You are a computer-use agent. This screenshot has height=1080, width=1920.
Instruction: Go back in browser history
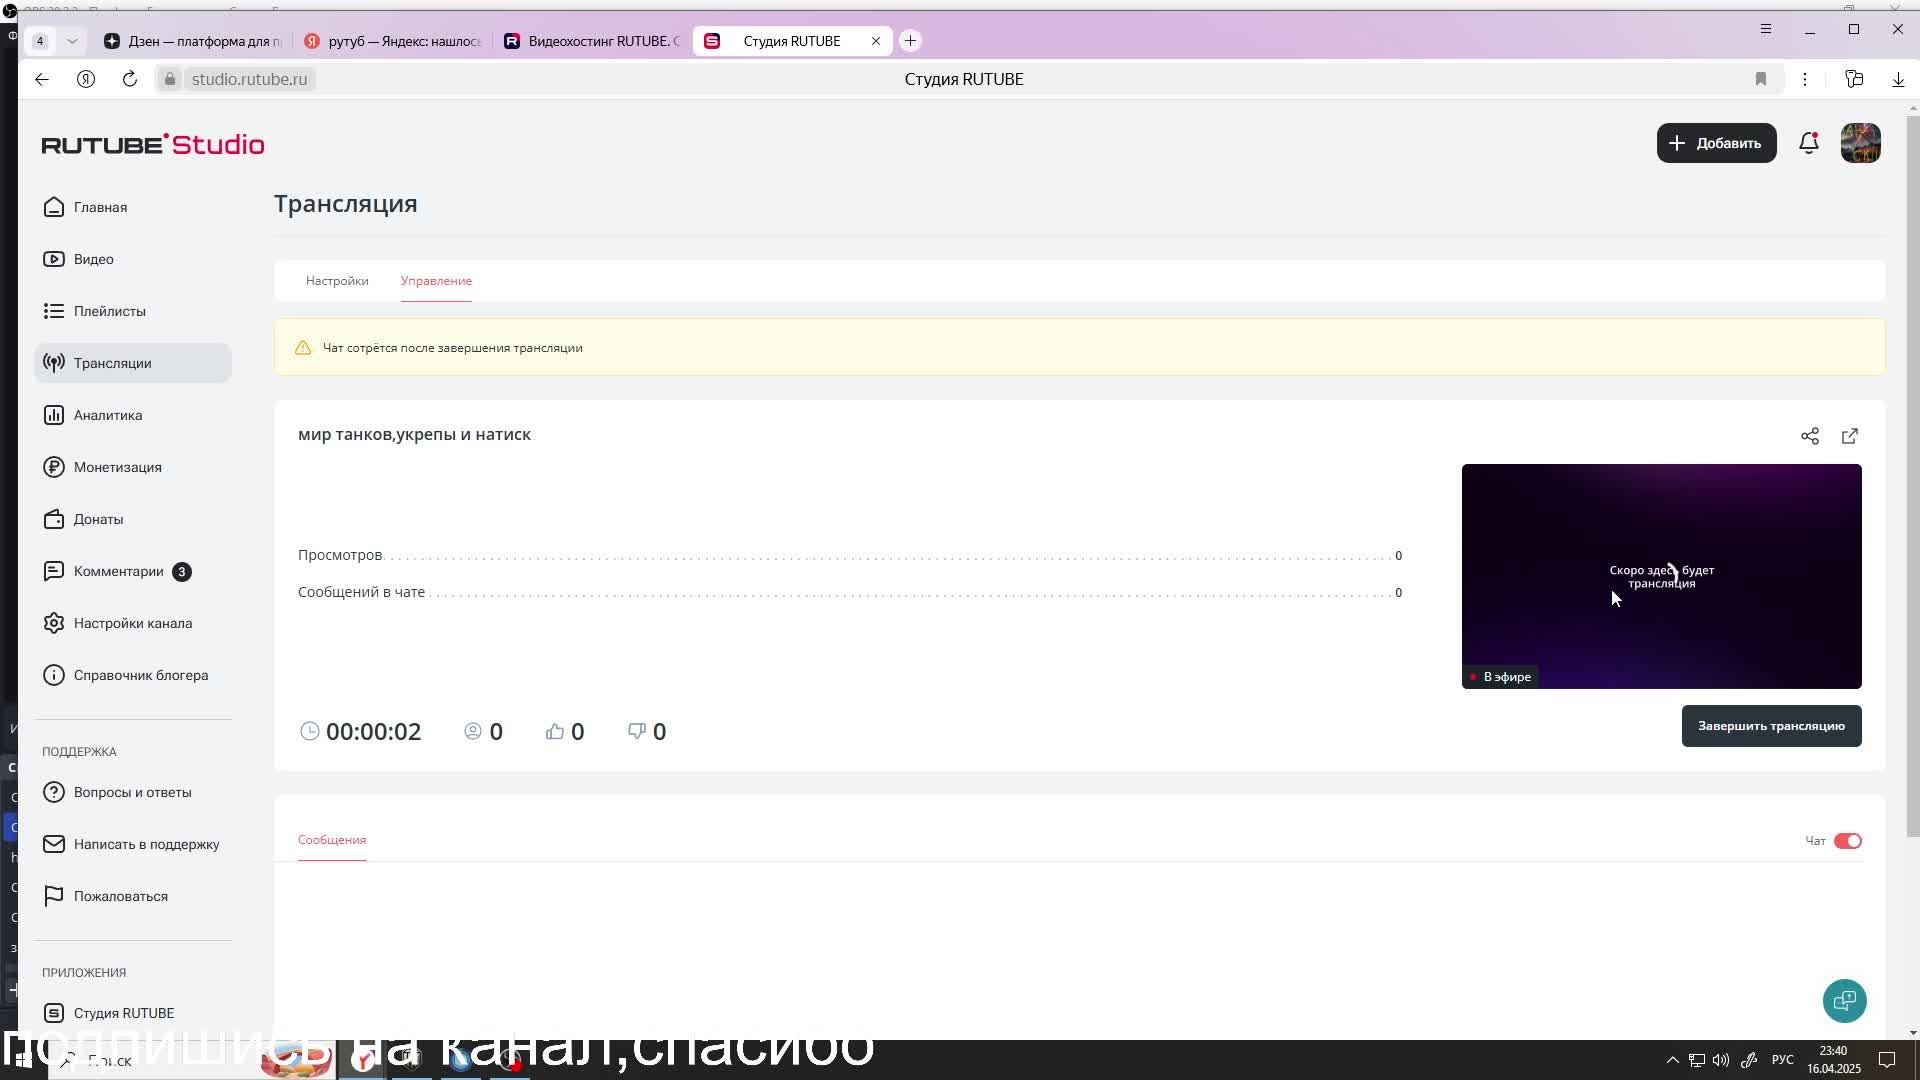pos(42,79)
